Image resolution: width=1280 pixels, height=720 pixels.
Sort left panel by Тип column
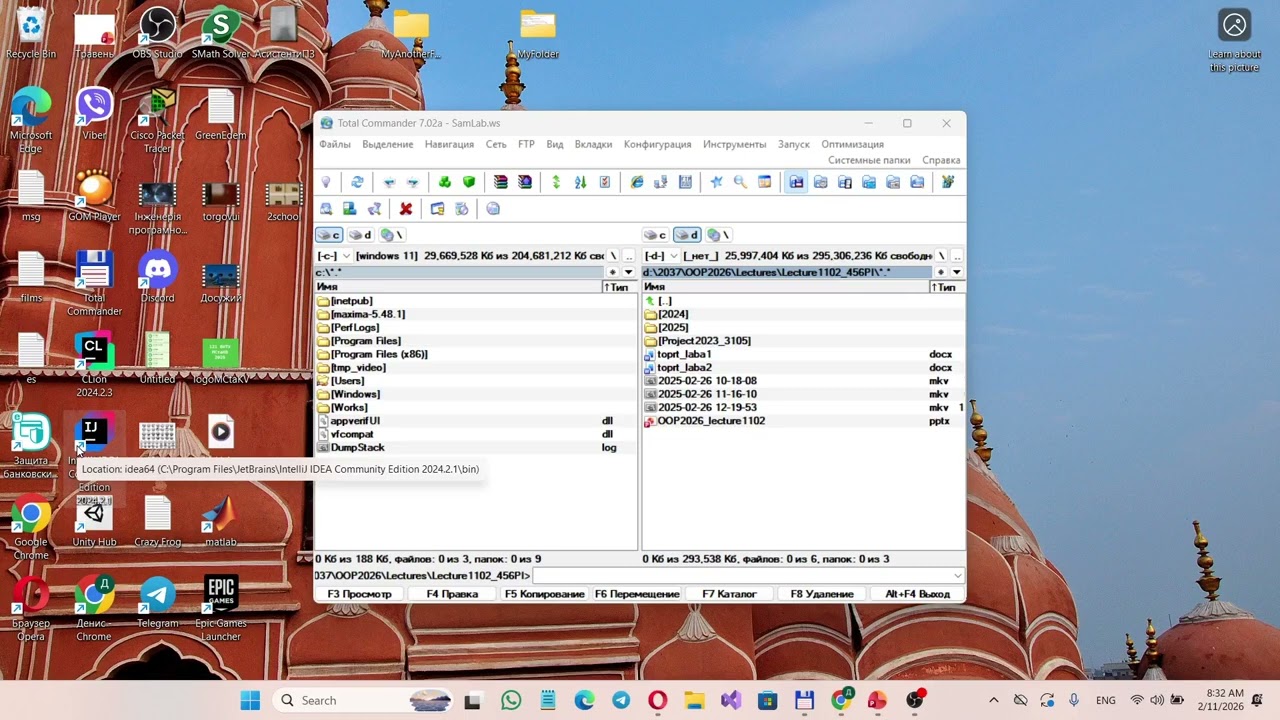619,287
